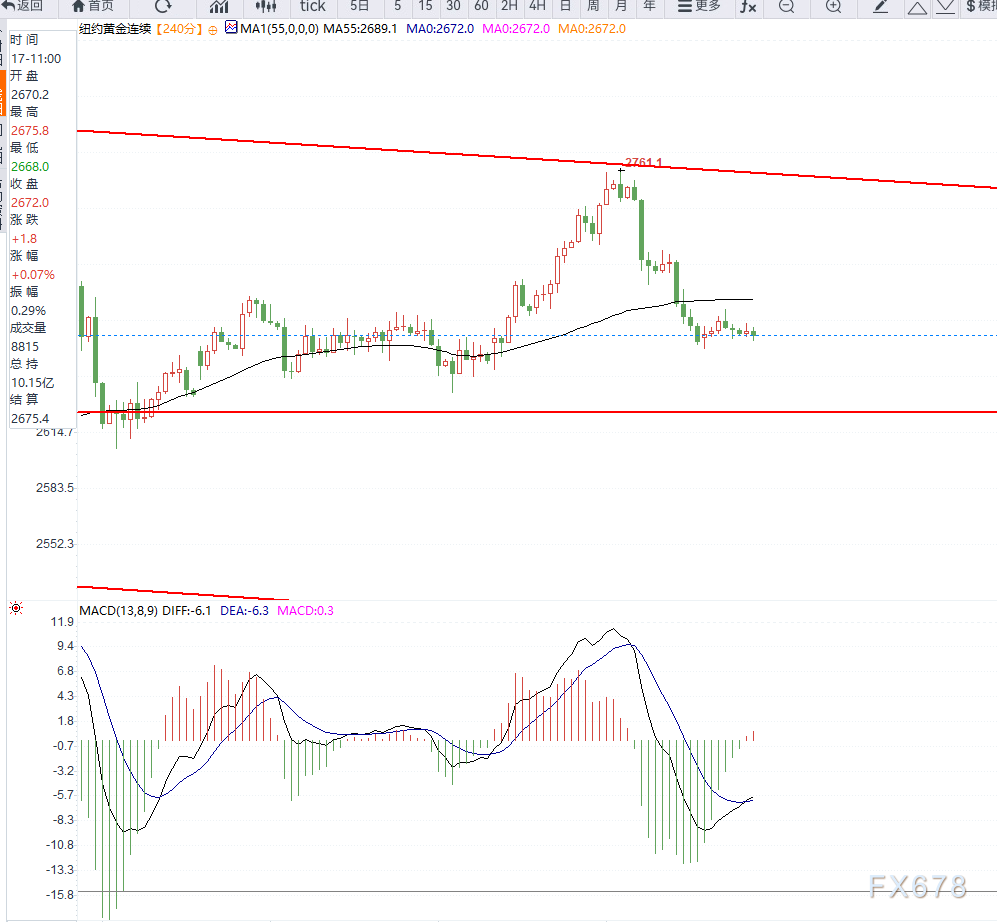Switch to line chart icon
The width and height of the screenshot is (997, 922).
point(219,6)
